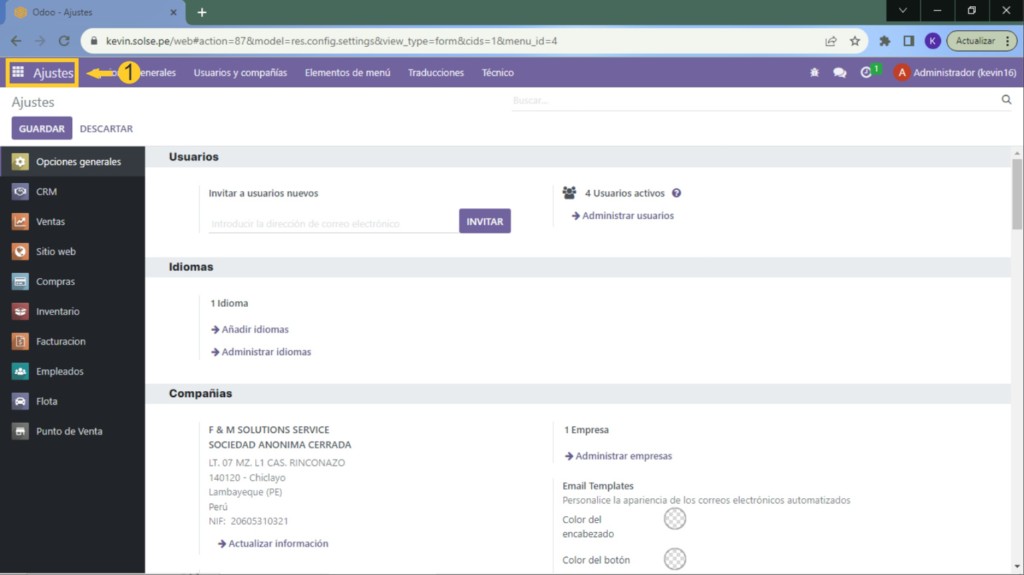The height and width of the screenshot is (575, 1024).
Task: Expand the Técnico menu
Action: point(497,73)
